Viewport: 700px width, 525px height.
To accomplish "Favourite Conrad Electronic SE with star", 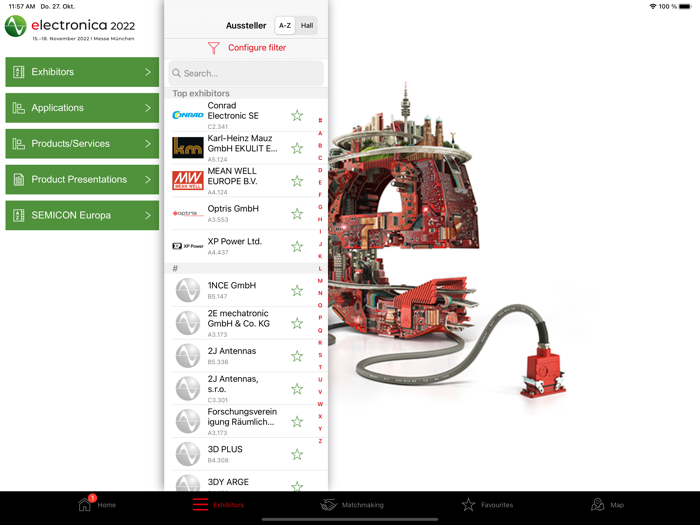I will tap(297, 116).
